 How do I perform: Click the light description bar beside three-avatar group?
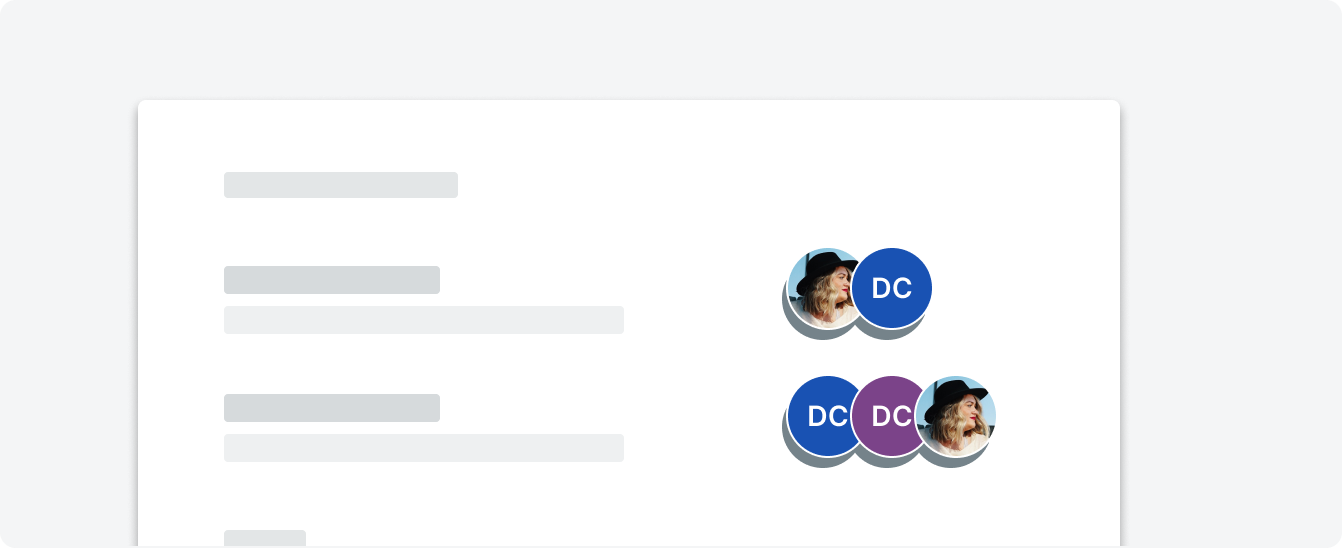(x=424, y=448)
